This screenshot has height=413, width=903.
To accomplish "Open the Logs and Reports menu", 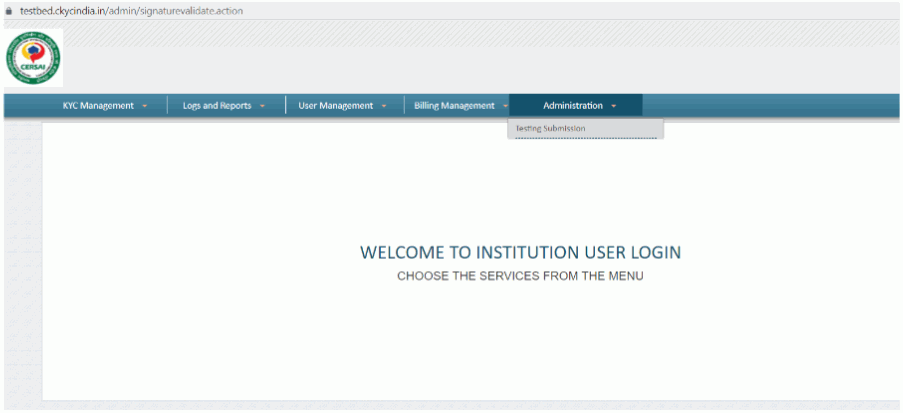I will 217,106.
